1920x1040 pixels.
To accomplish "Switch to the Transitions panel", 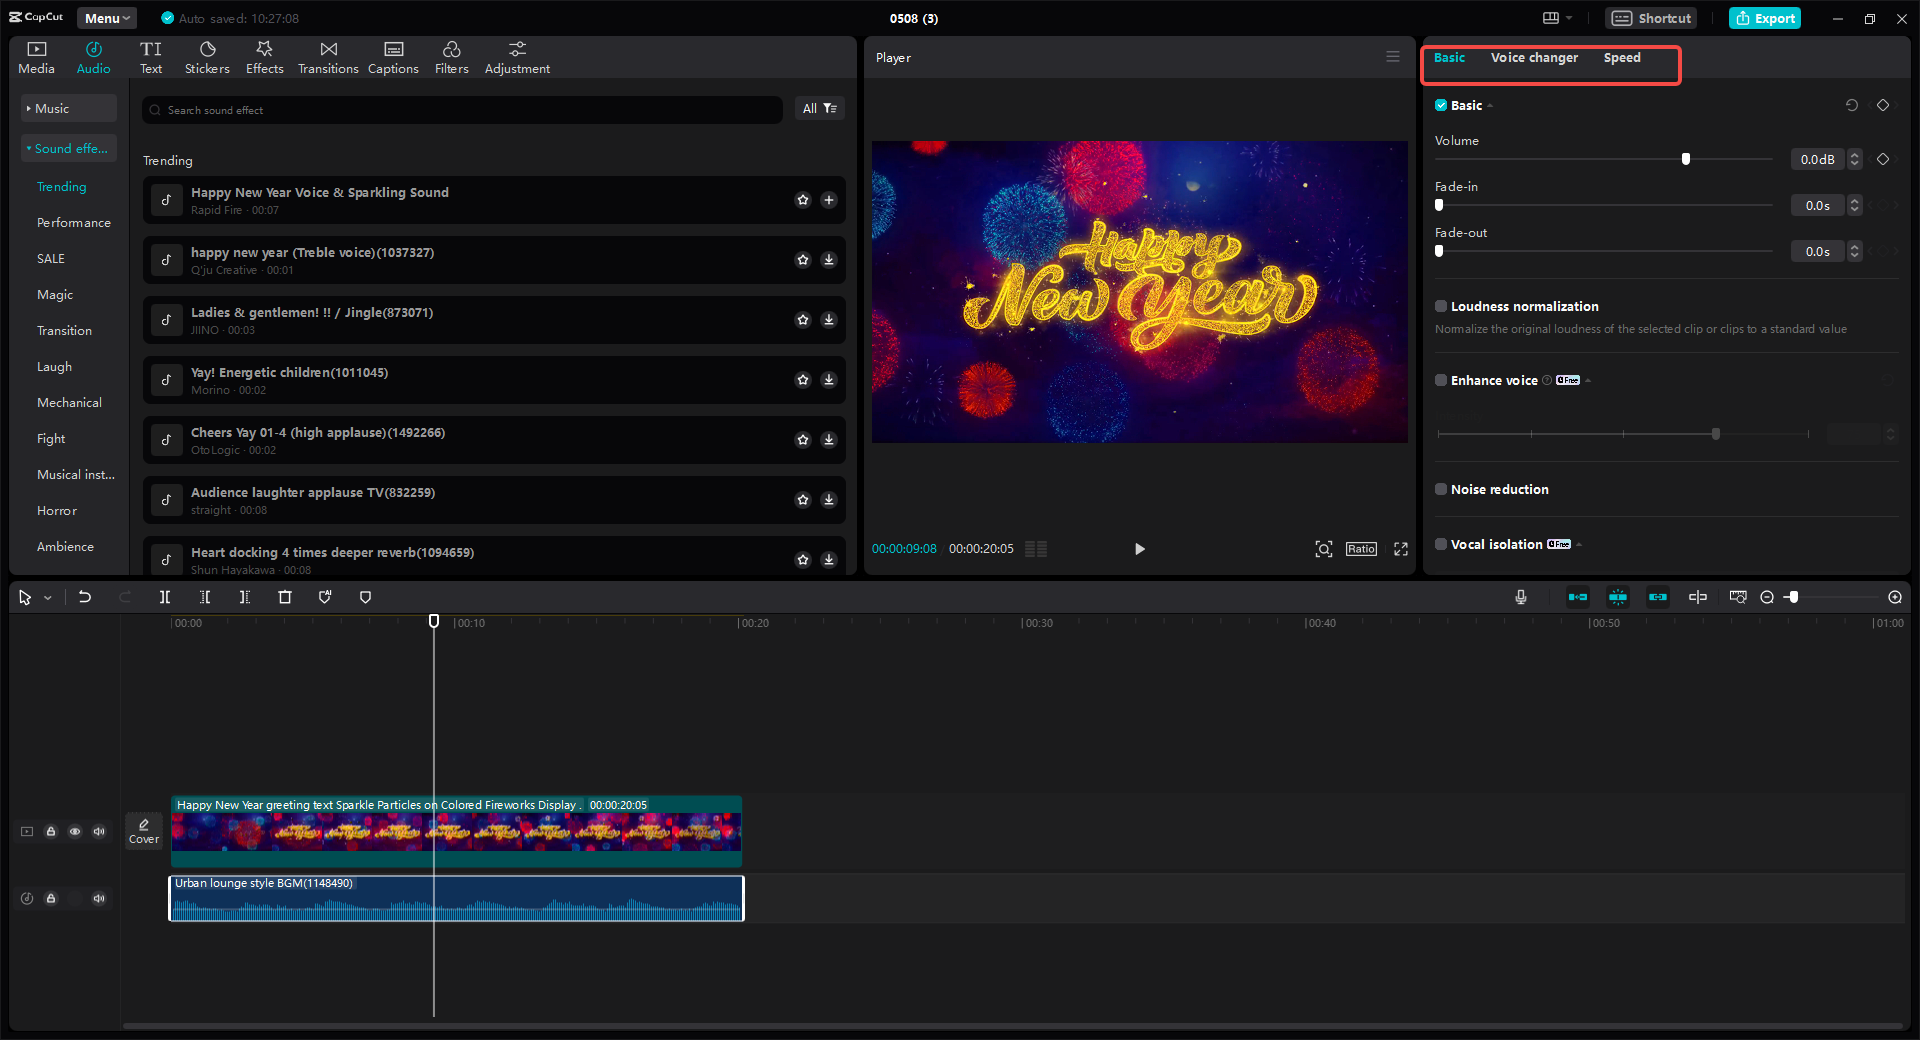I will 328,56.
